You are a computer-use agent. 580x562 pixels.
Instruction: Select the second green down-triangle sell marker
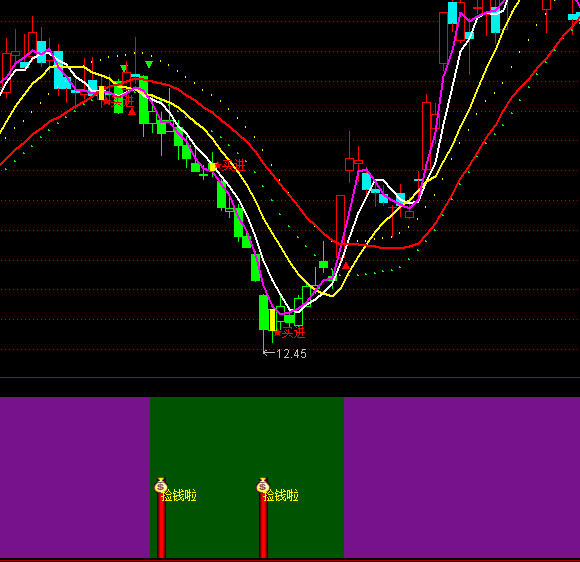149,65
